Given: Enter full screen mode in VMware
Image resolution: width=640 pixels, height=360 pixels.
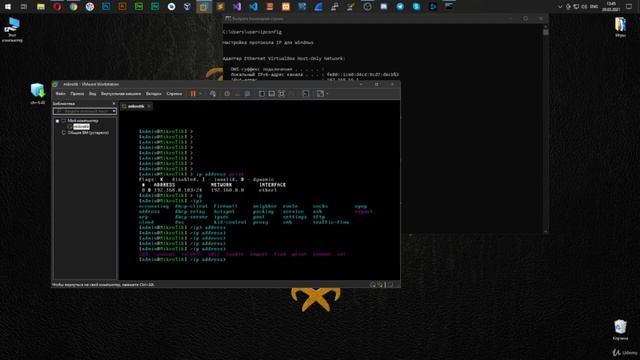Looking at the screenshot, I should (282, 93).
